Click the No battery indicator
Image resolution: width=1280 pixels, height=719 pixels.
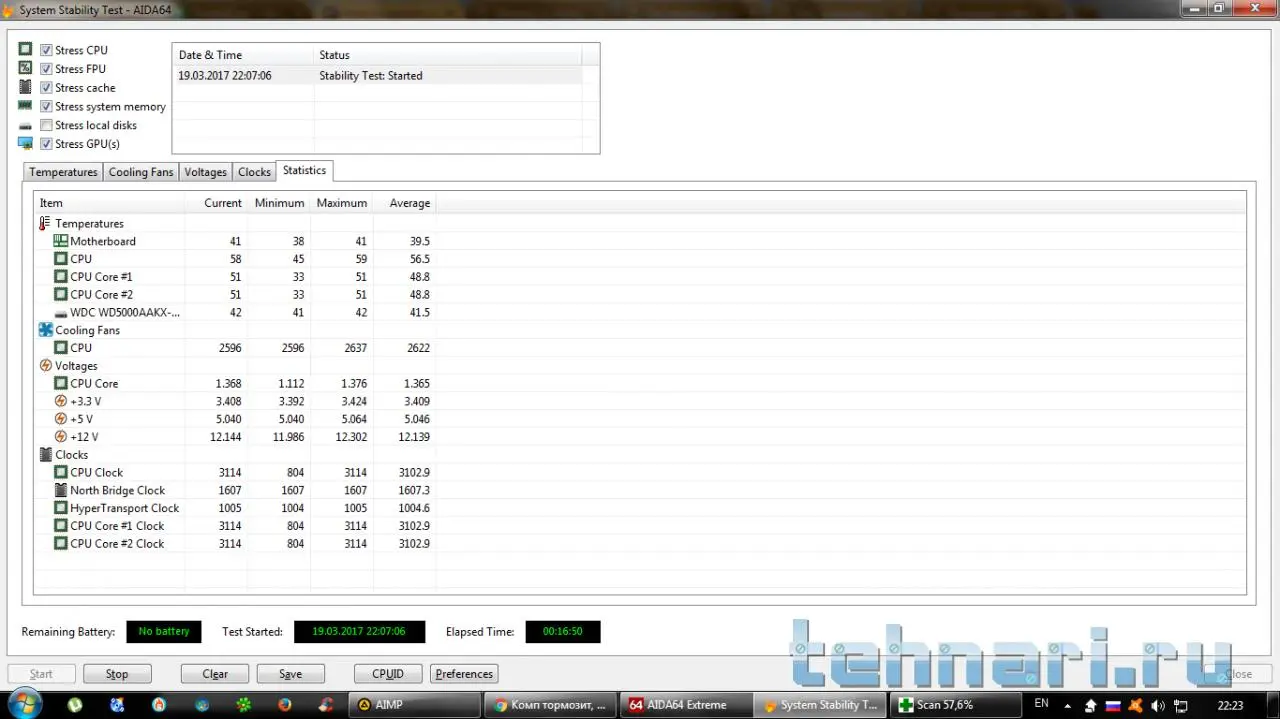click(x=164, y=632)
